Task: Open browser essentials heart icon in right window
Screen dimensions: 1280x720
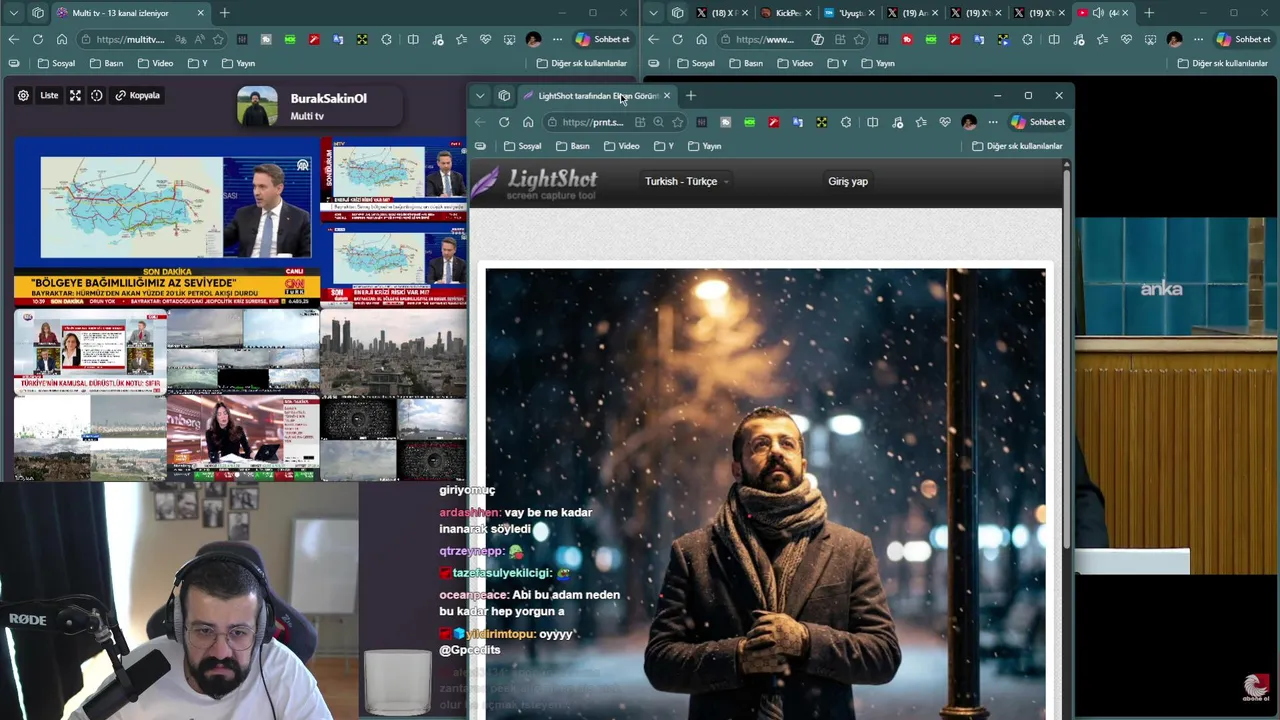Action: pos(1126,39)
